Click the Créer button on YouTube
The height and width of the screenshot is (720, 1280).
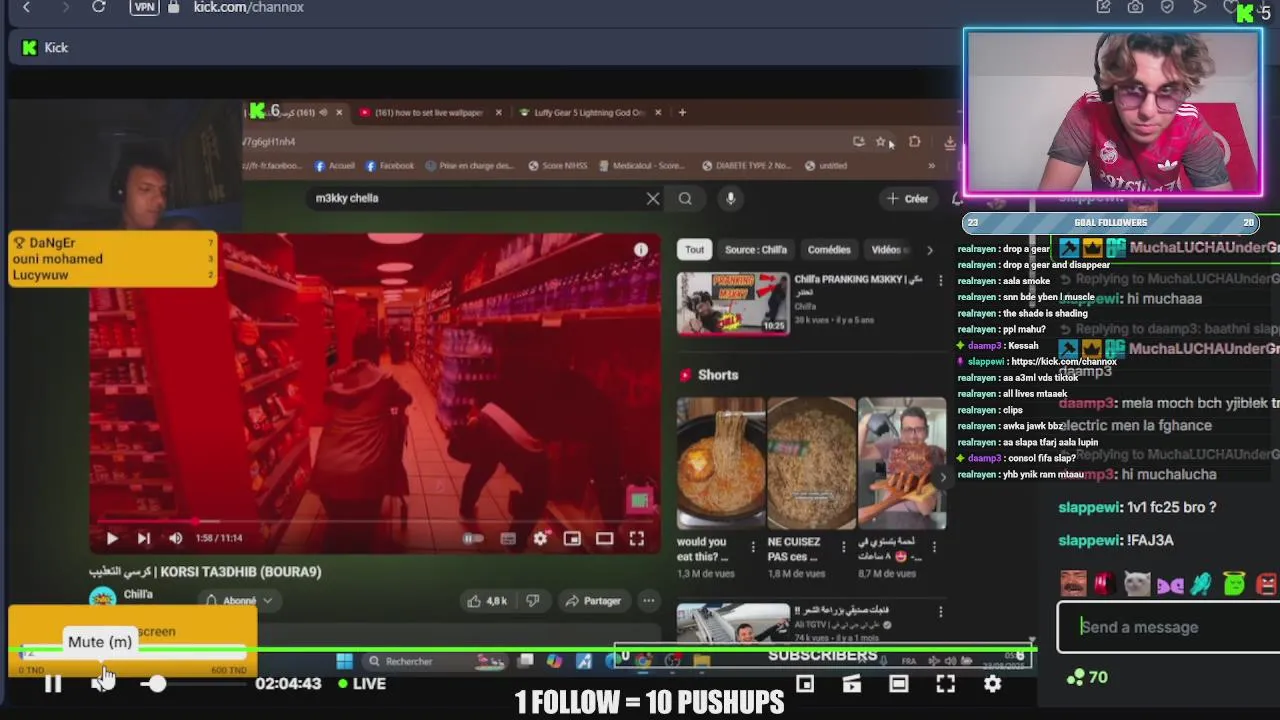(908, 198)
